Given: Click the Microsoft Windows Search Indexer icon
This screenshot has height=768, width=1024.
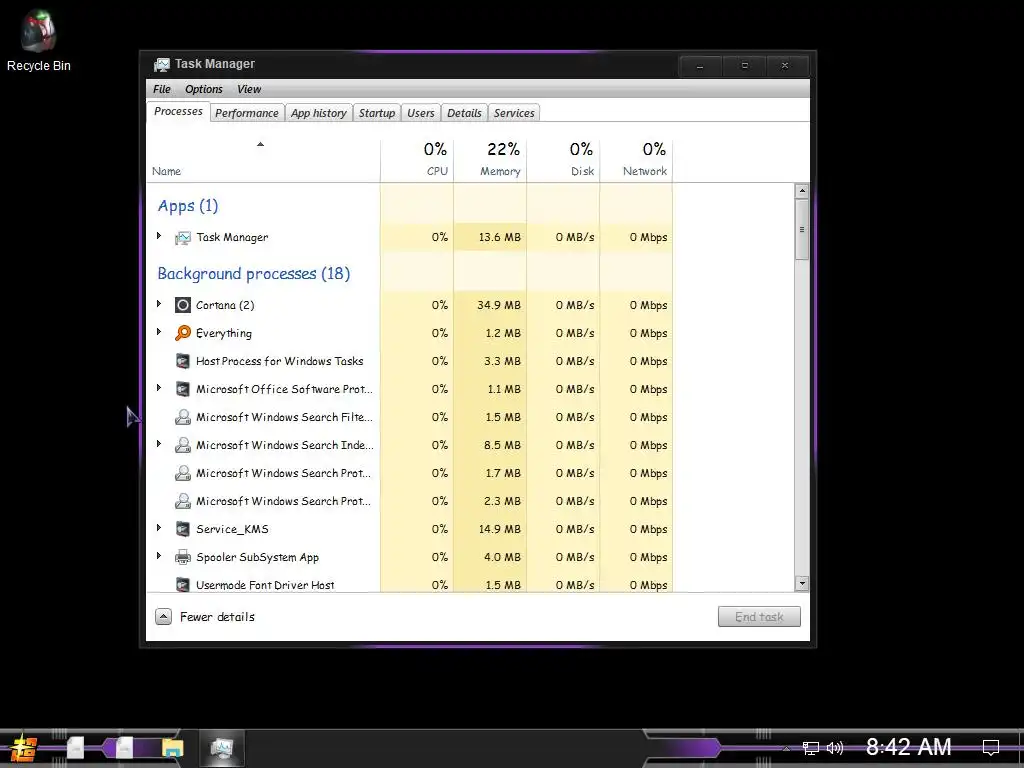Looking at the screenshot, I should pos(183,445).
